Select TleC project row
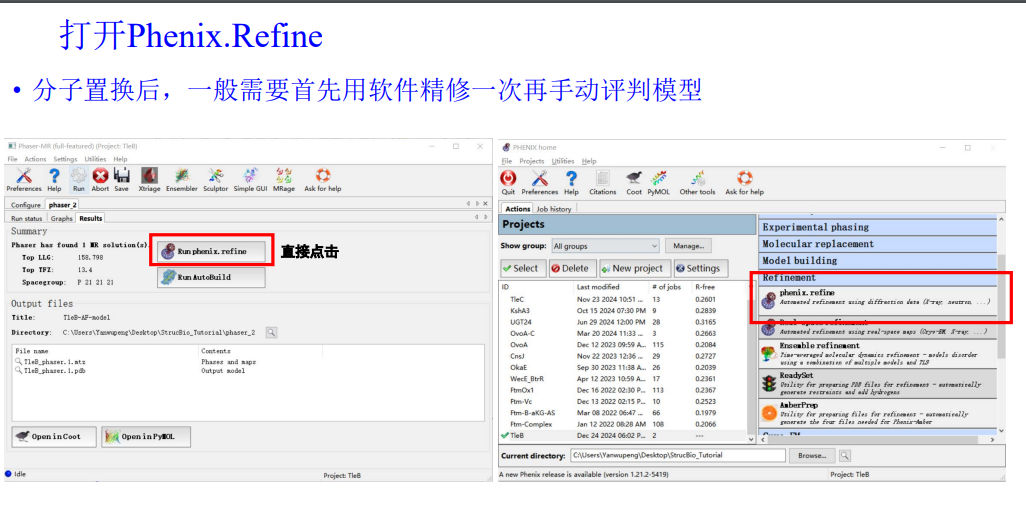 (625, 299)
